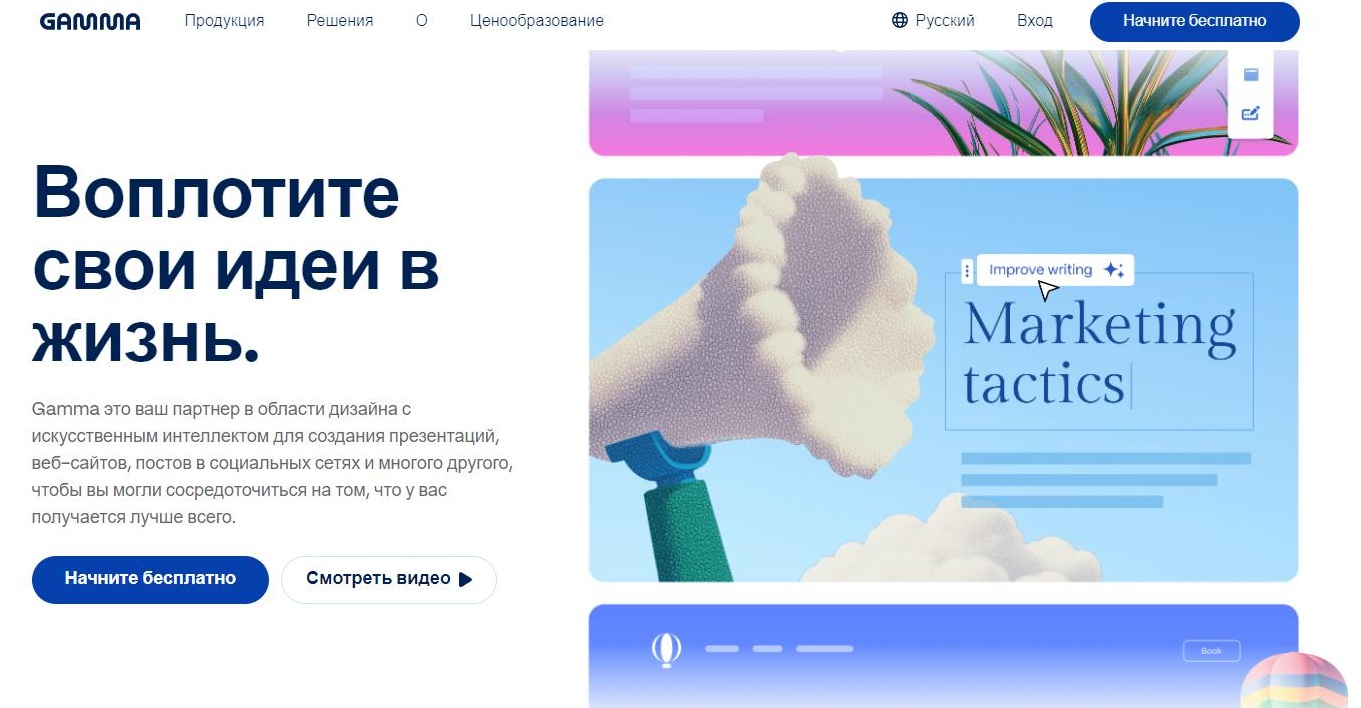Open the О menu item

(x=421, y=20)
